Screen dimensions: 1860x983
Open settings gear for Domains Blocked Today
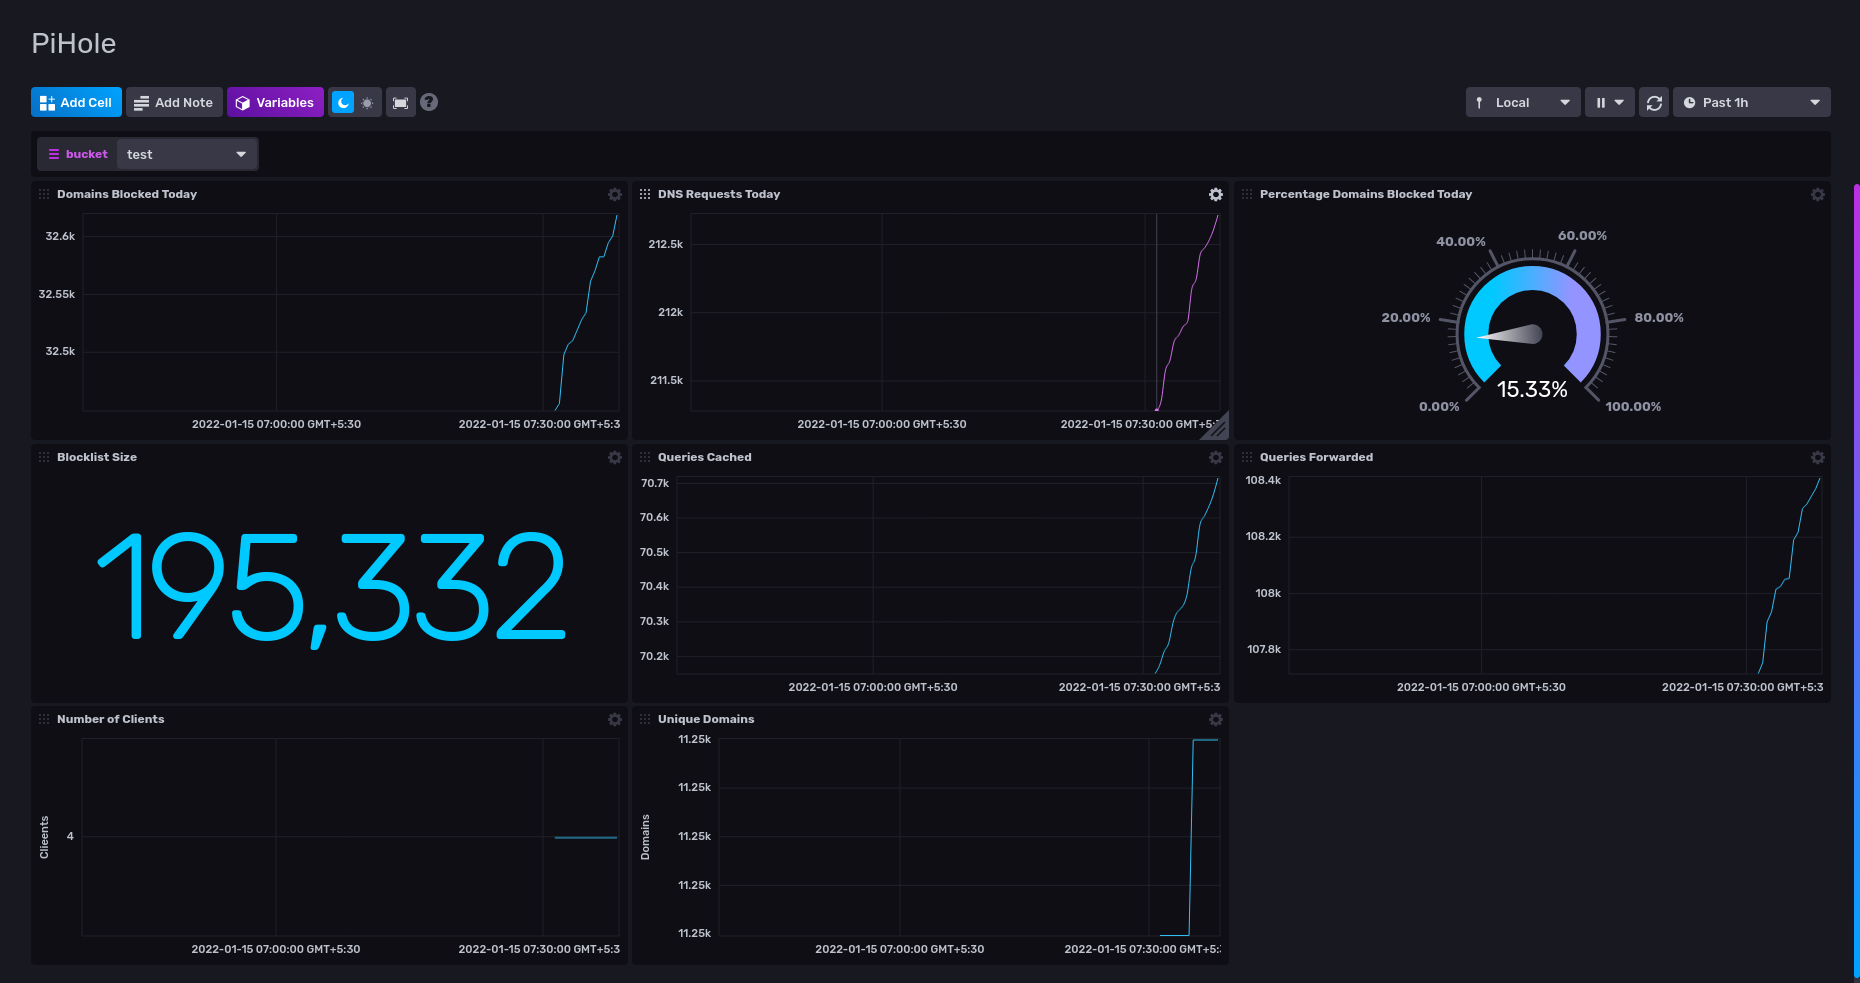(615, 194)
